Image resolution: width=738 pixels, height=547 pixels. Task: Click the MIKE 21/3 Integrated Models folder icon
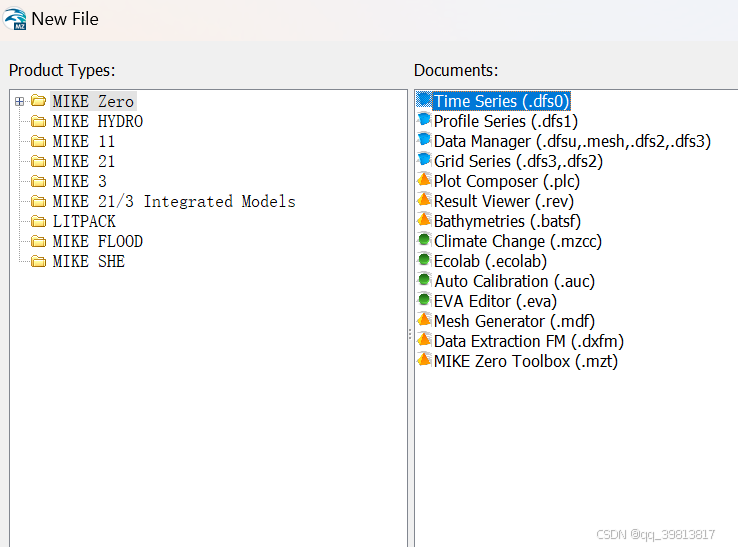coord(38,201)
